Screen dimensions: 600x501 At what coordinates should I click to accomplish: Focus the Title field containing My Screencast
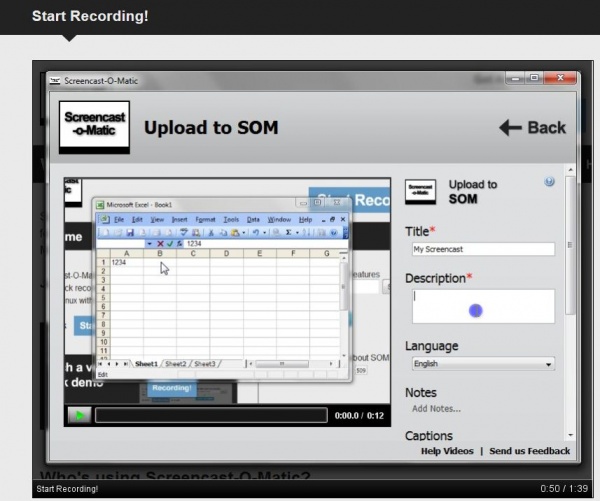[x=483, y=249]
